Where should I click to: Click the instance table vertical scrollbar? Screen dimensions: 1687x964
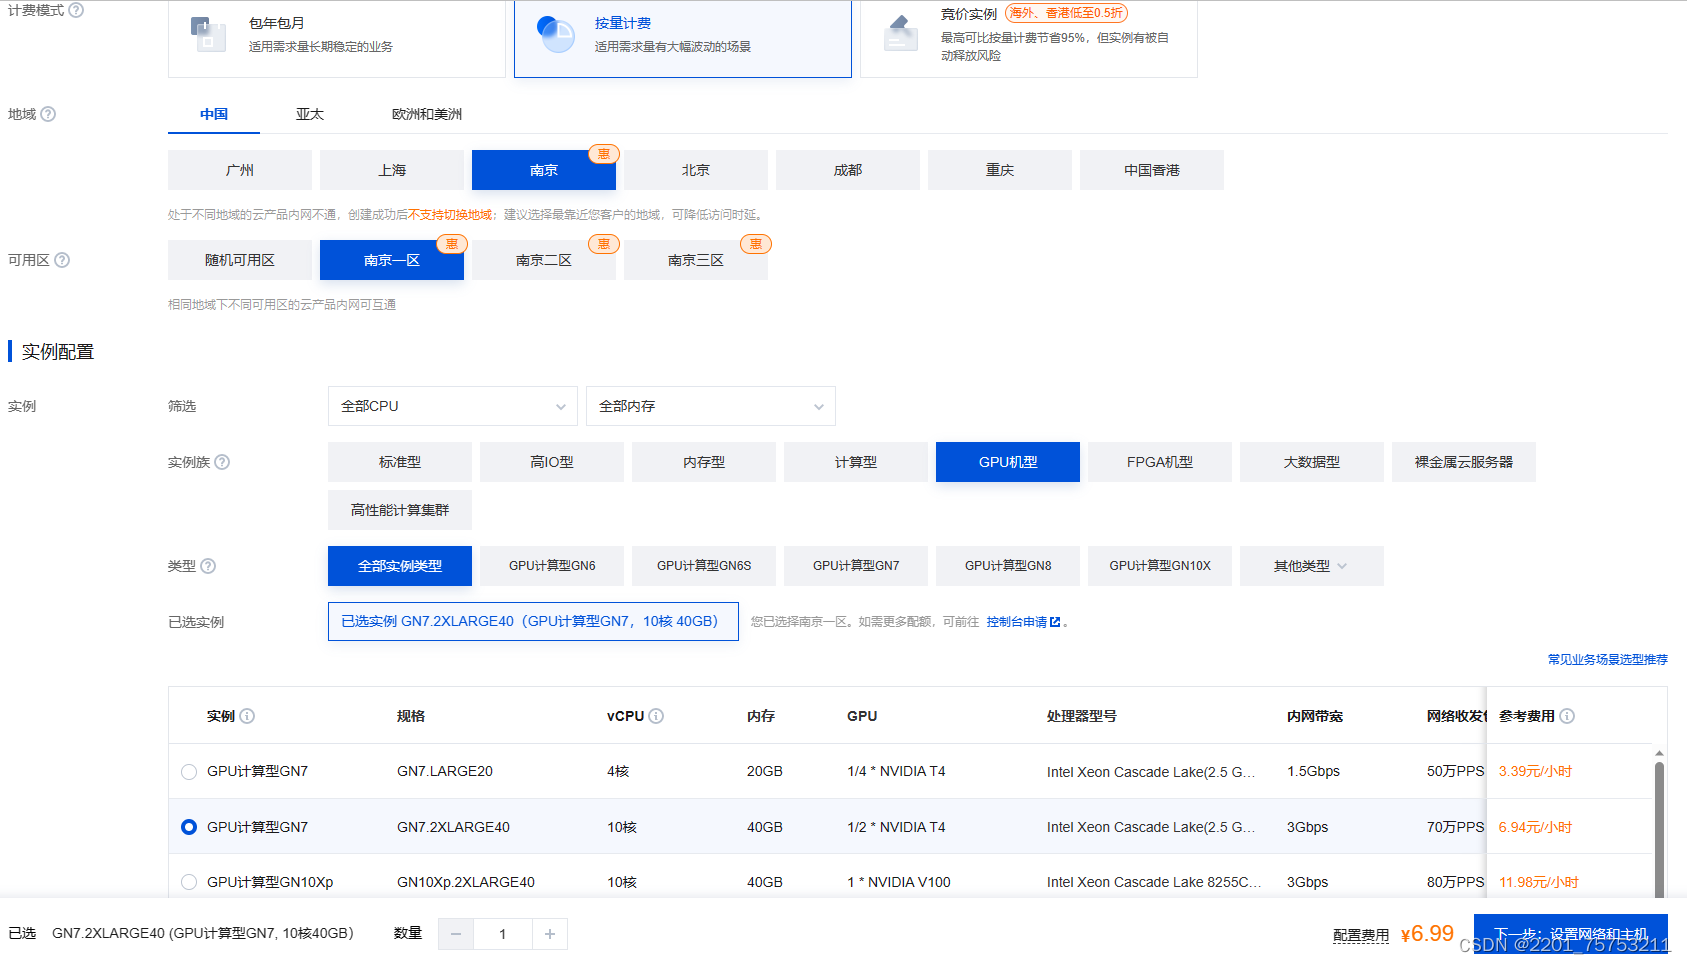1659,830
